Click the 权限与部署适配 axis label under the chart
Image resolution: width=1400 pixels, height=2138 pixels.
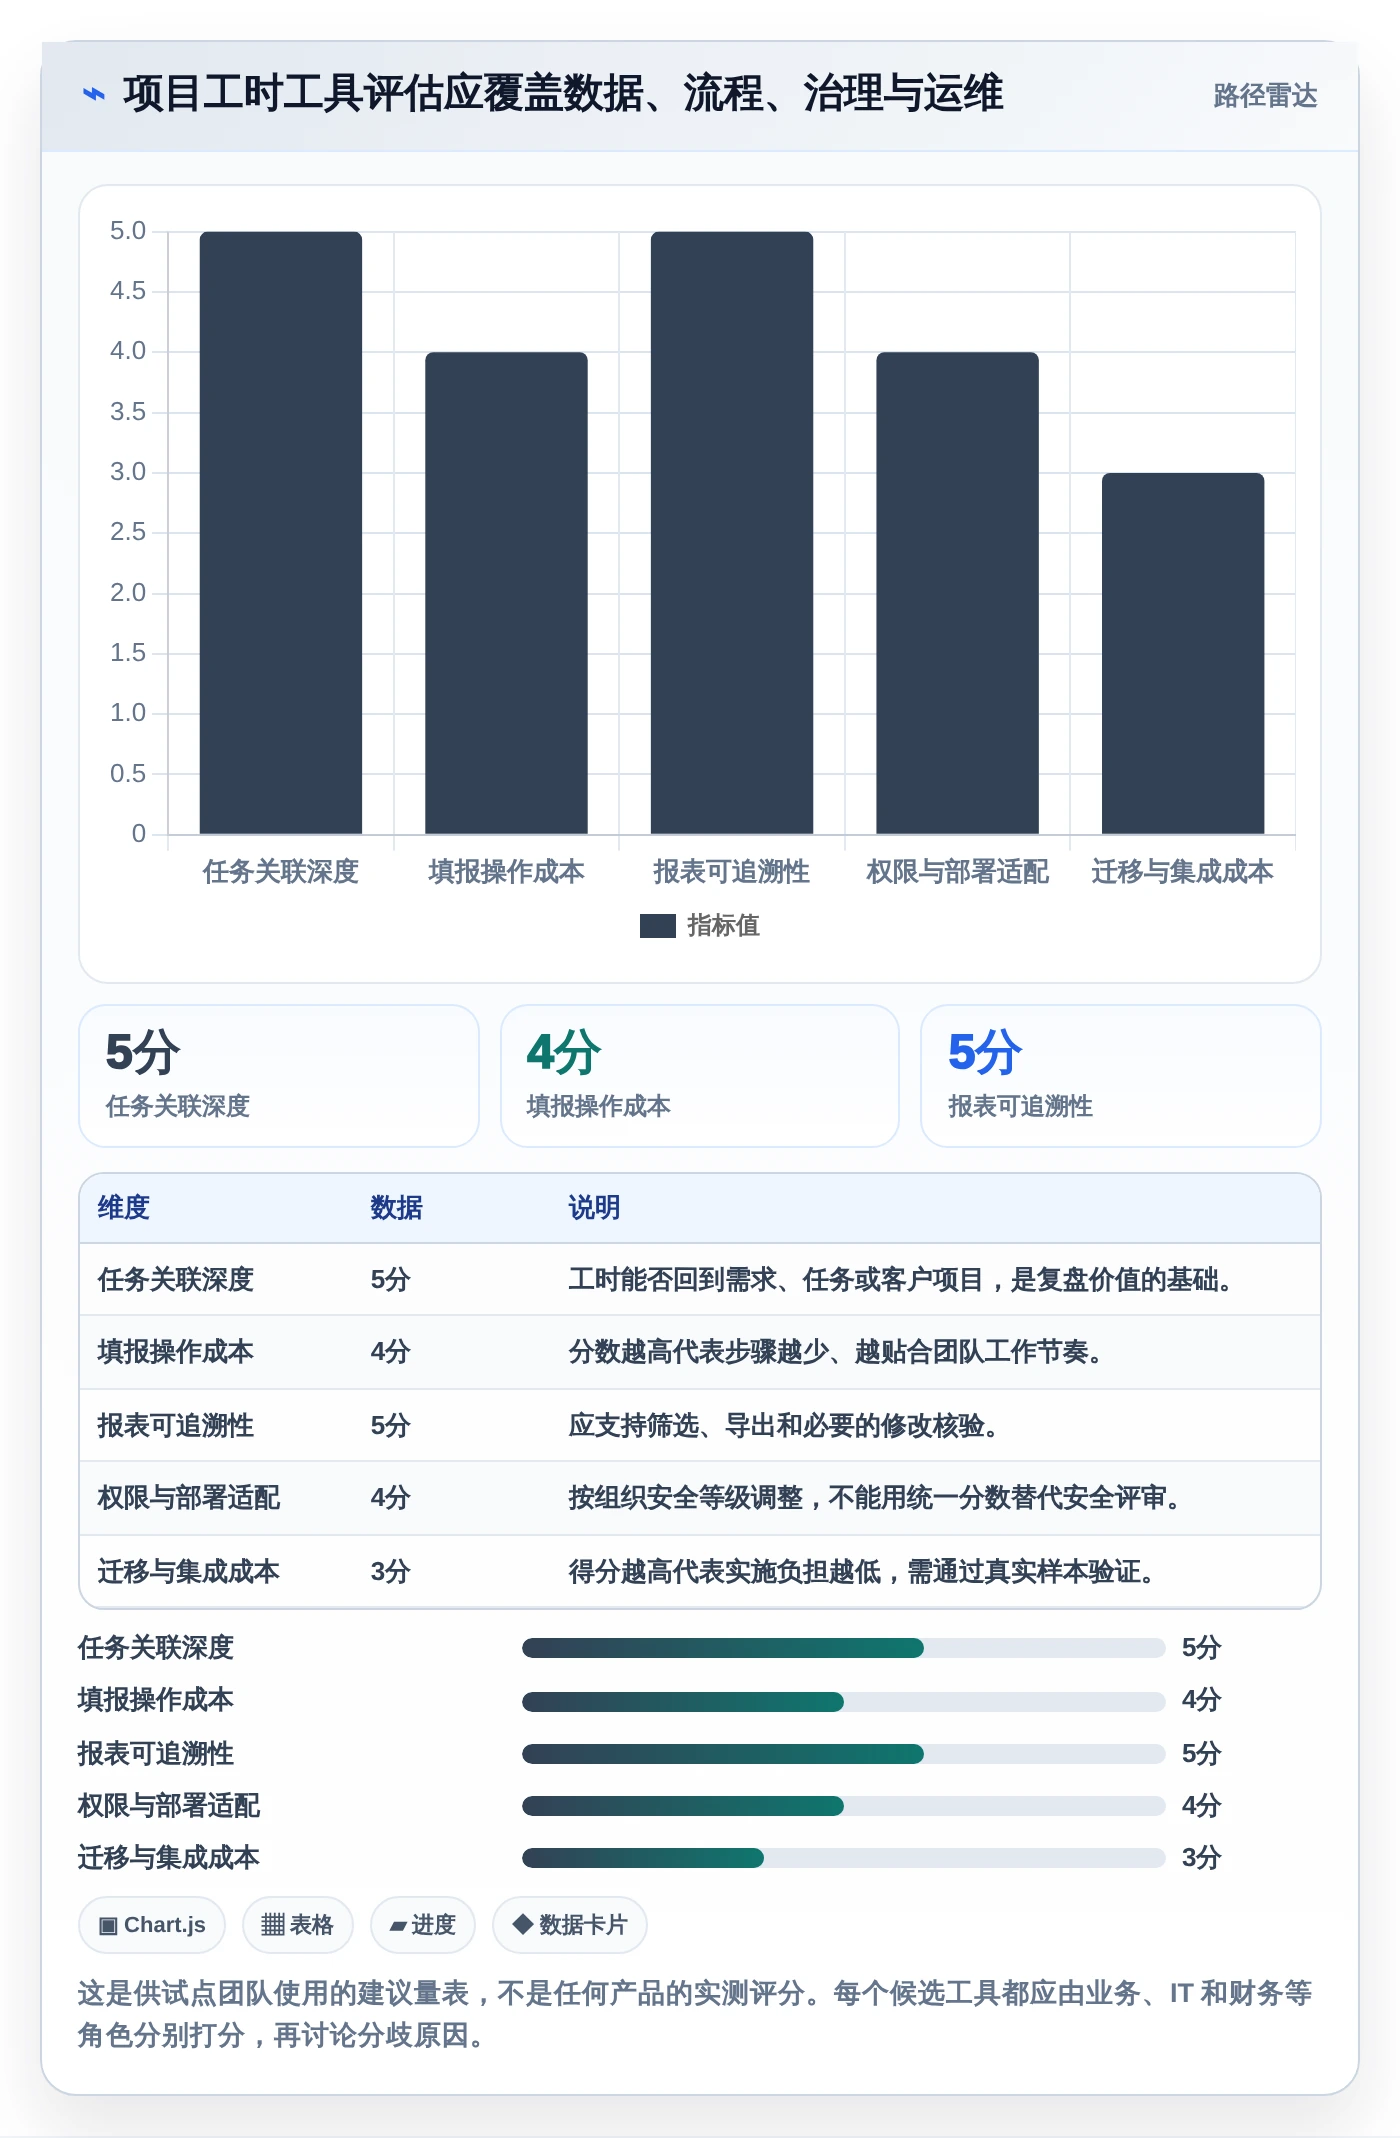tap(957, 872)
